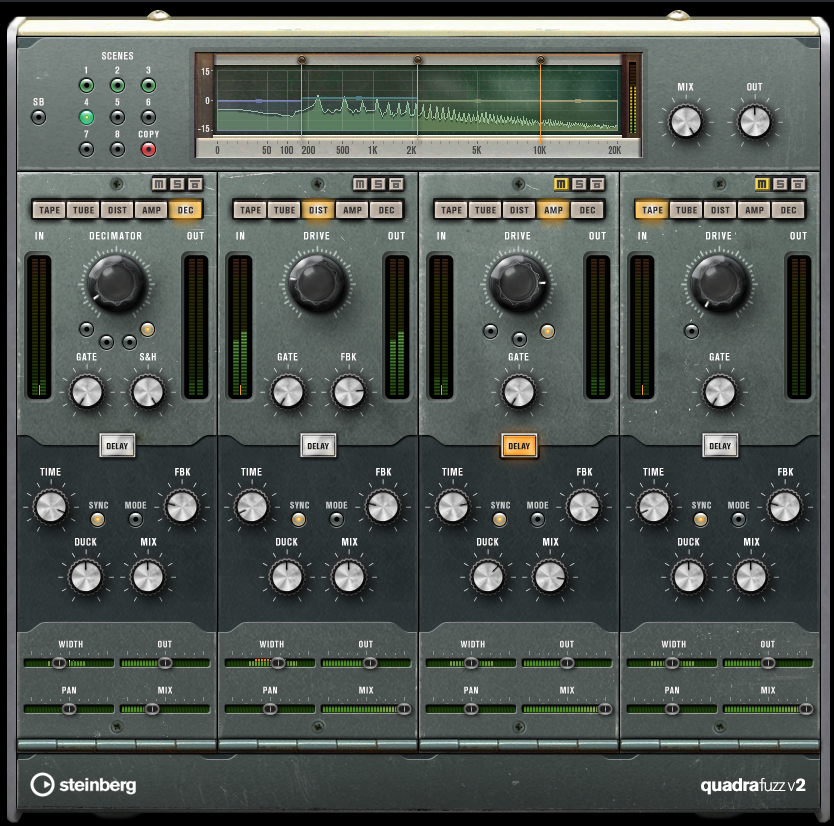The width and height of the screenshot is (834, 826).
Task: Click the FBK knob beside GATE in band 2
Action: (349, 393)
